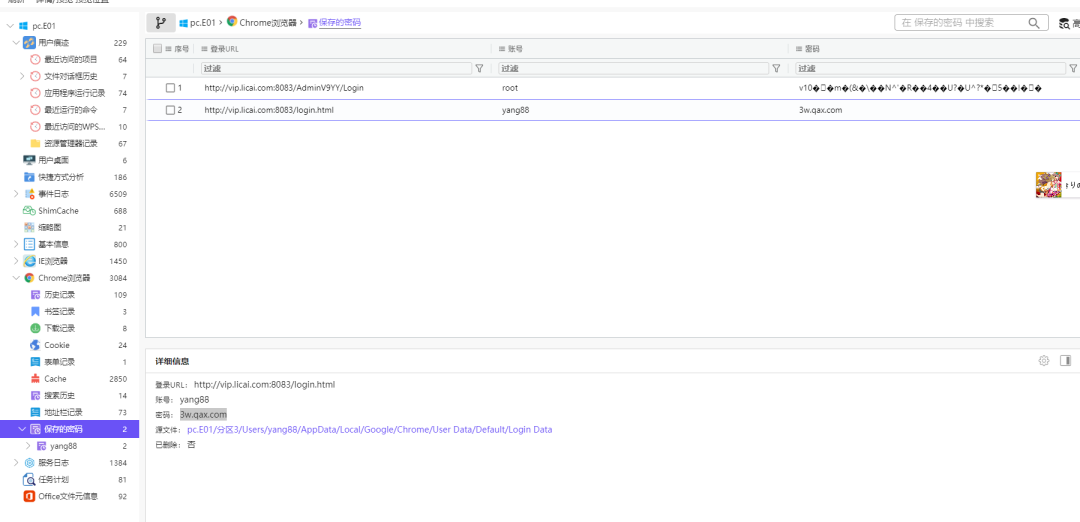
Task: Open 快捷方式分析 shortcut analysis
Action: 61,177
